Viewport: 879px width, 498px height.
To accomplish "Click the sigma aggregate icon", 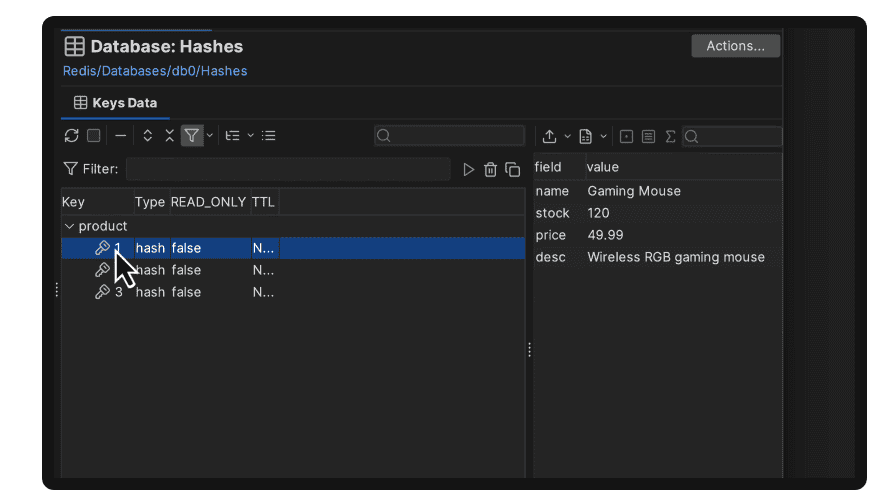I will click(670, 136).
